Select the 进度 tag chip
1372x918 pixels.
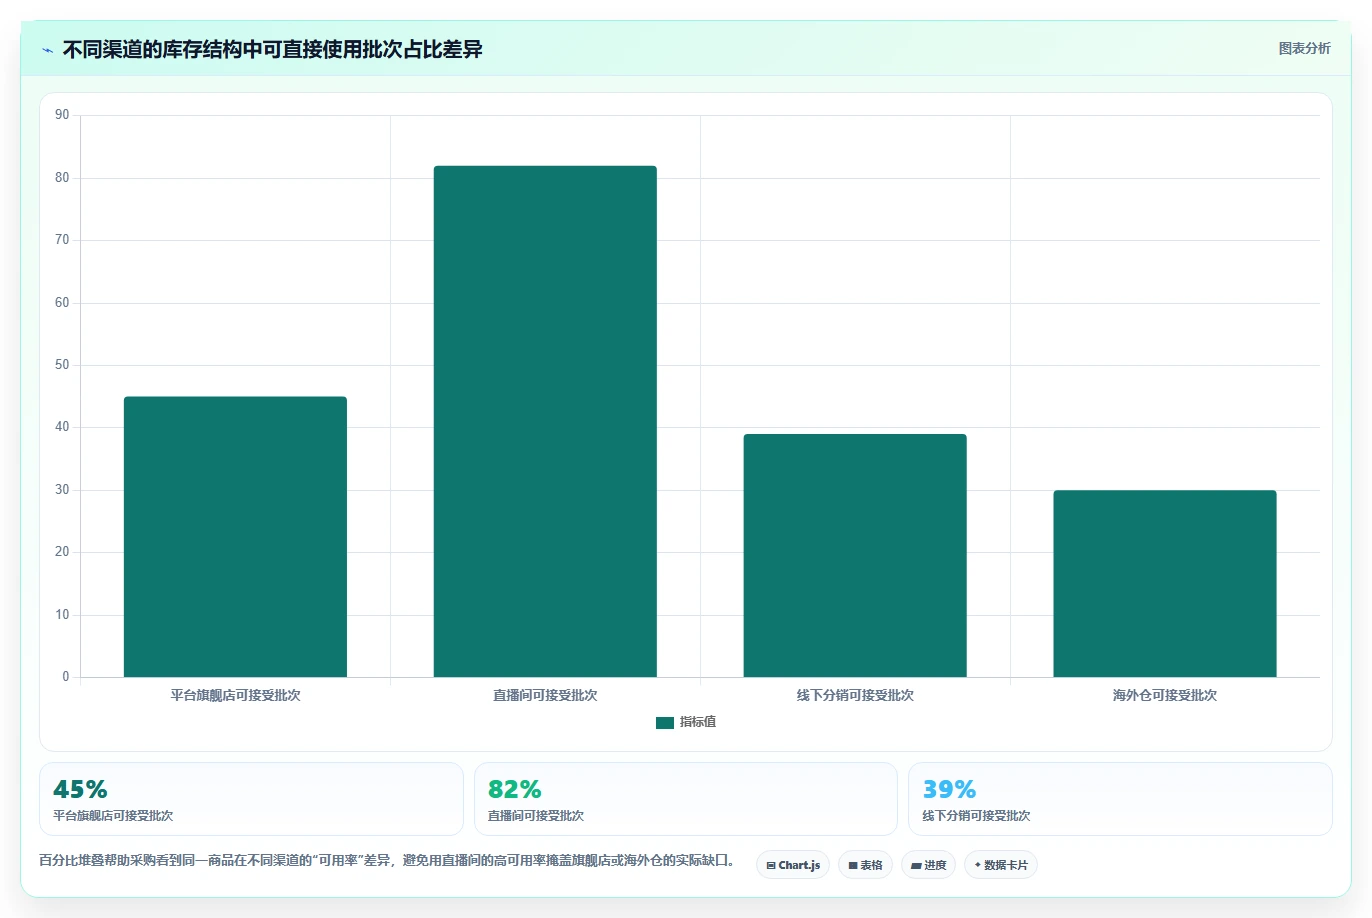929,865
